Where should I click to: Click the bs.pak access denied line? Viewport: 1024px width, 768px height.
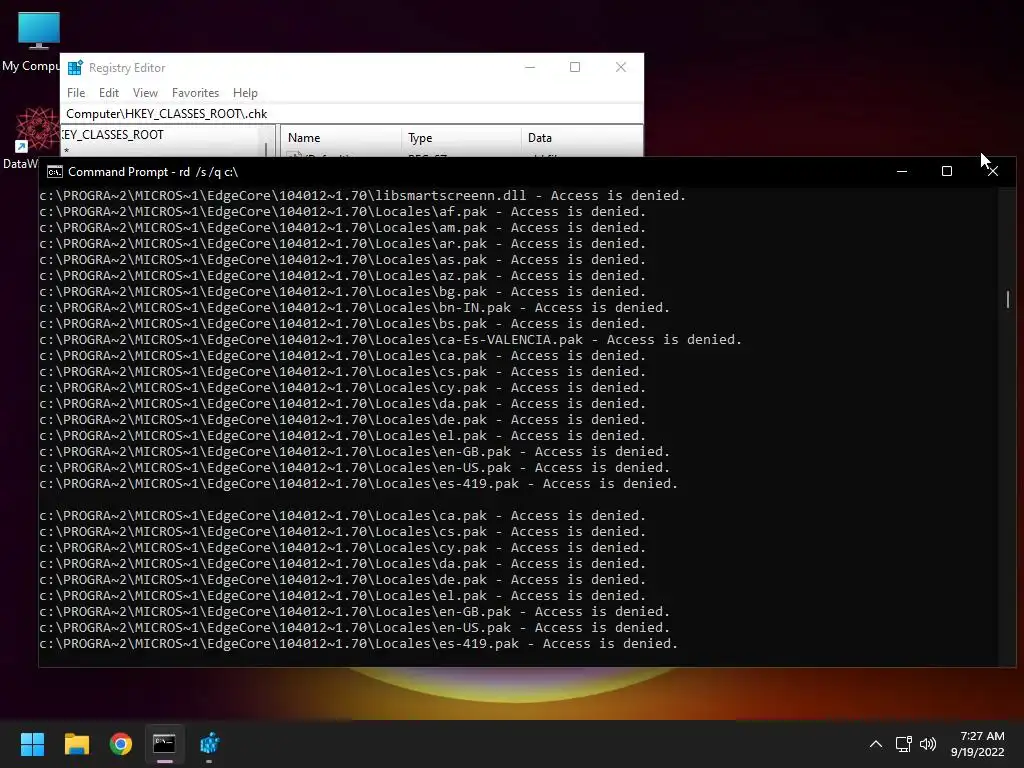[342, 323]
